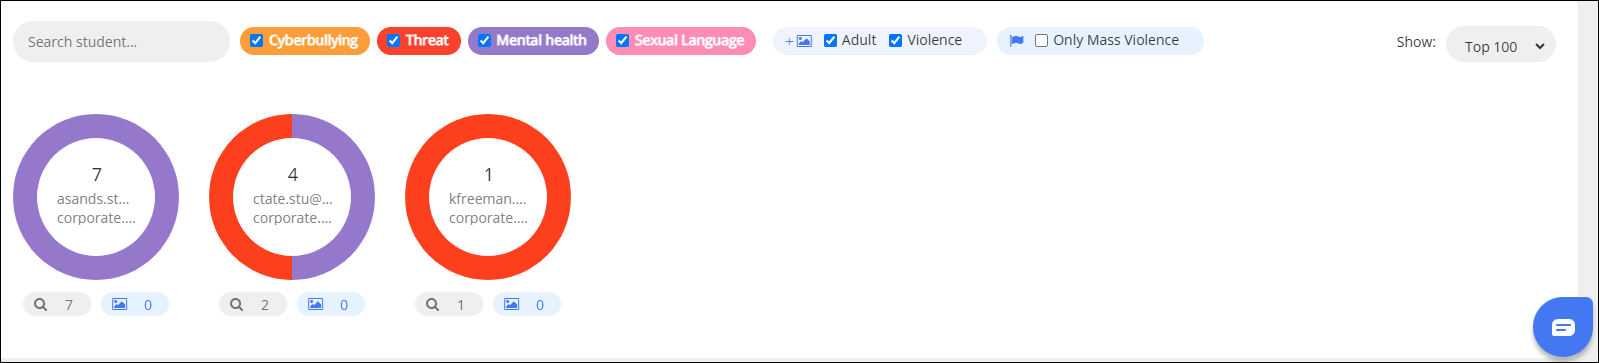Click the total number 4 in ctate.stu donut
Screen dimensions: 1599x363
[x=292, y=175]
